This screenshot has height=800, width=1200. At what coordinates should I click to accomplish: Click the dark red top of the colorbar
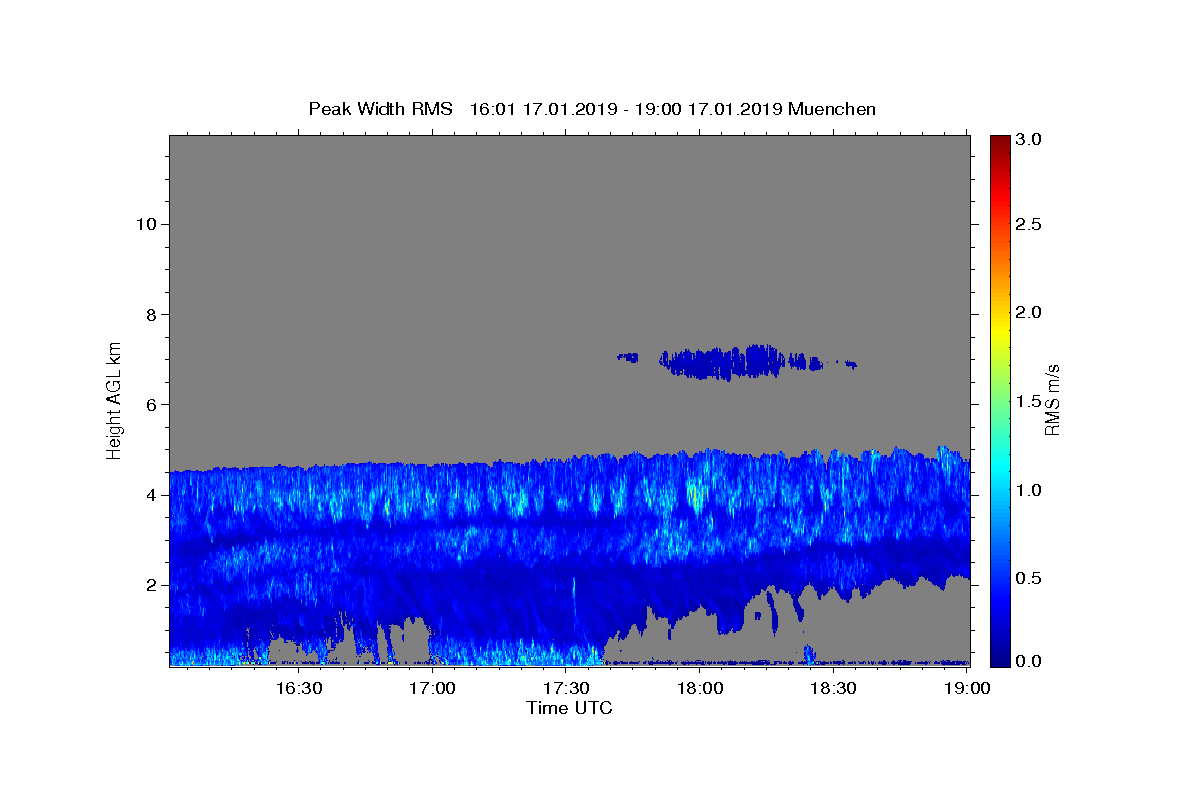(999, 142)
